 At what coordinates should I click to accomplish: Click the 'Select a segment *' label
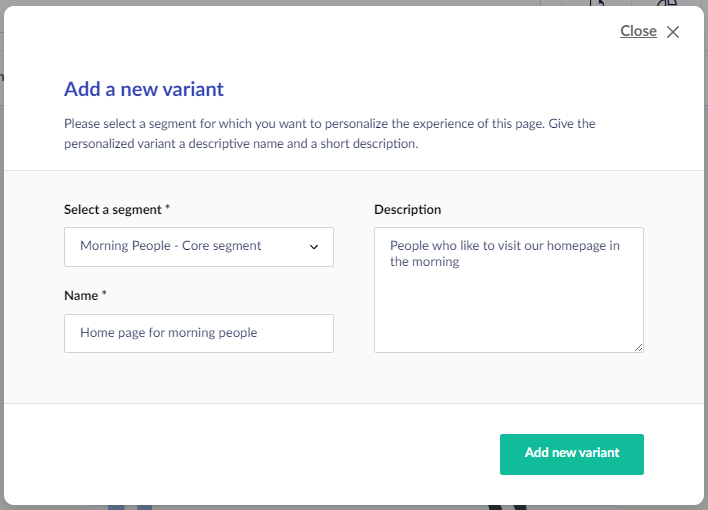tap(117, 210)
